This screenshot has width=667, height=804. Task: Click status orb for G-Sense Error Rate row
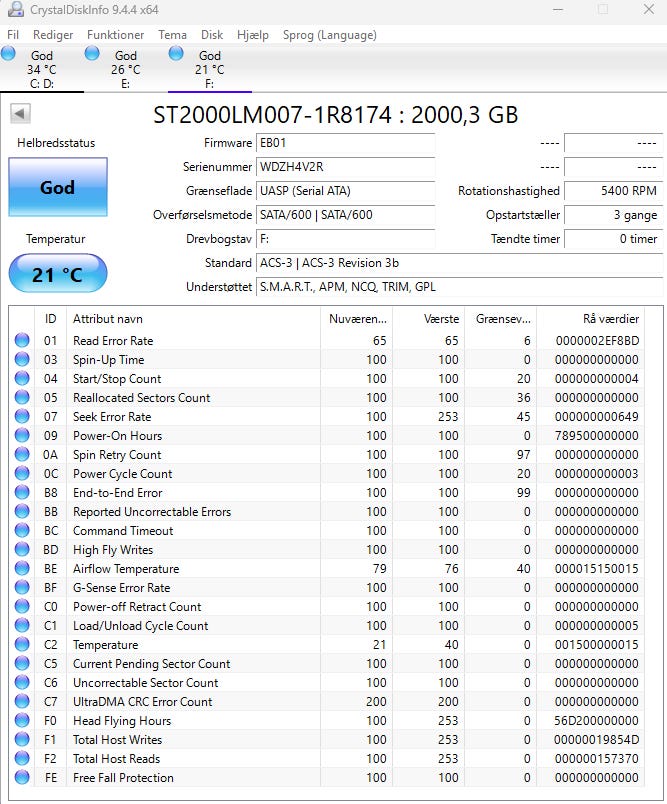(22, 587)
